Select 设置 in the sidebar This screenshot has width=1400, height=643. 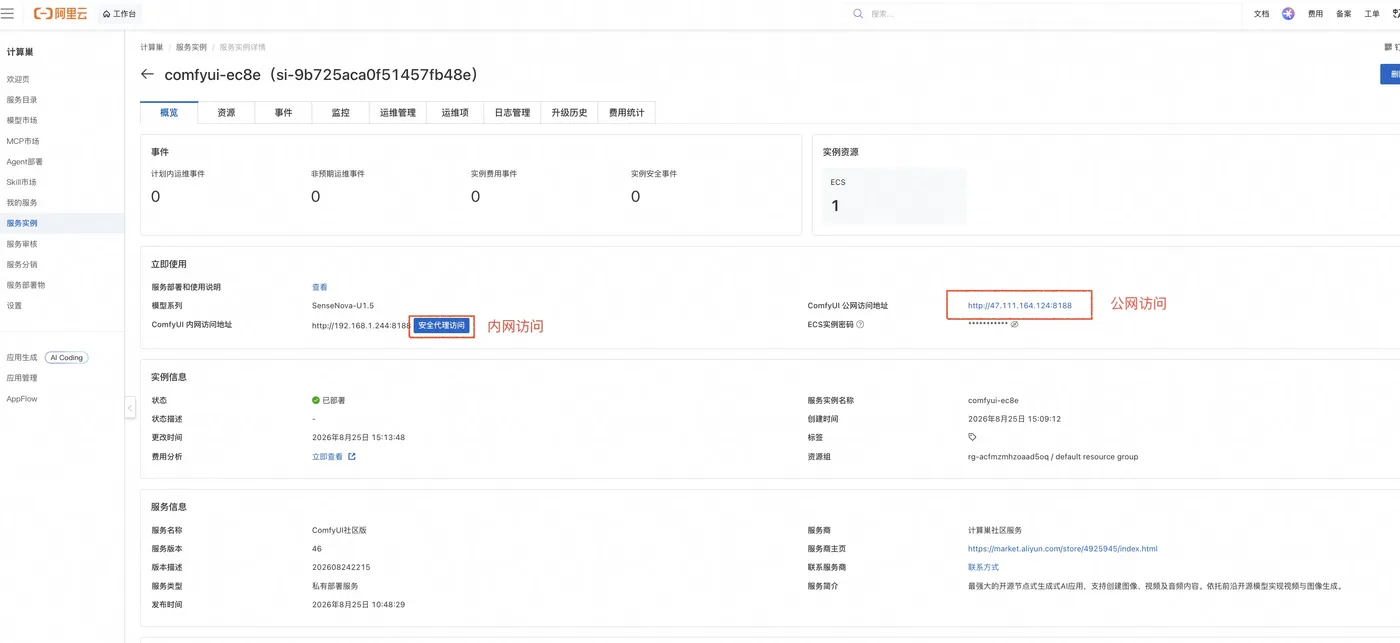[14, 306]
